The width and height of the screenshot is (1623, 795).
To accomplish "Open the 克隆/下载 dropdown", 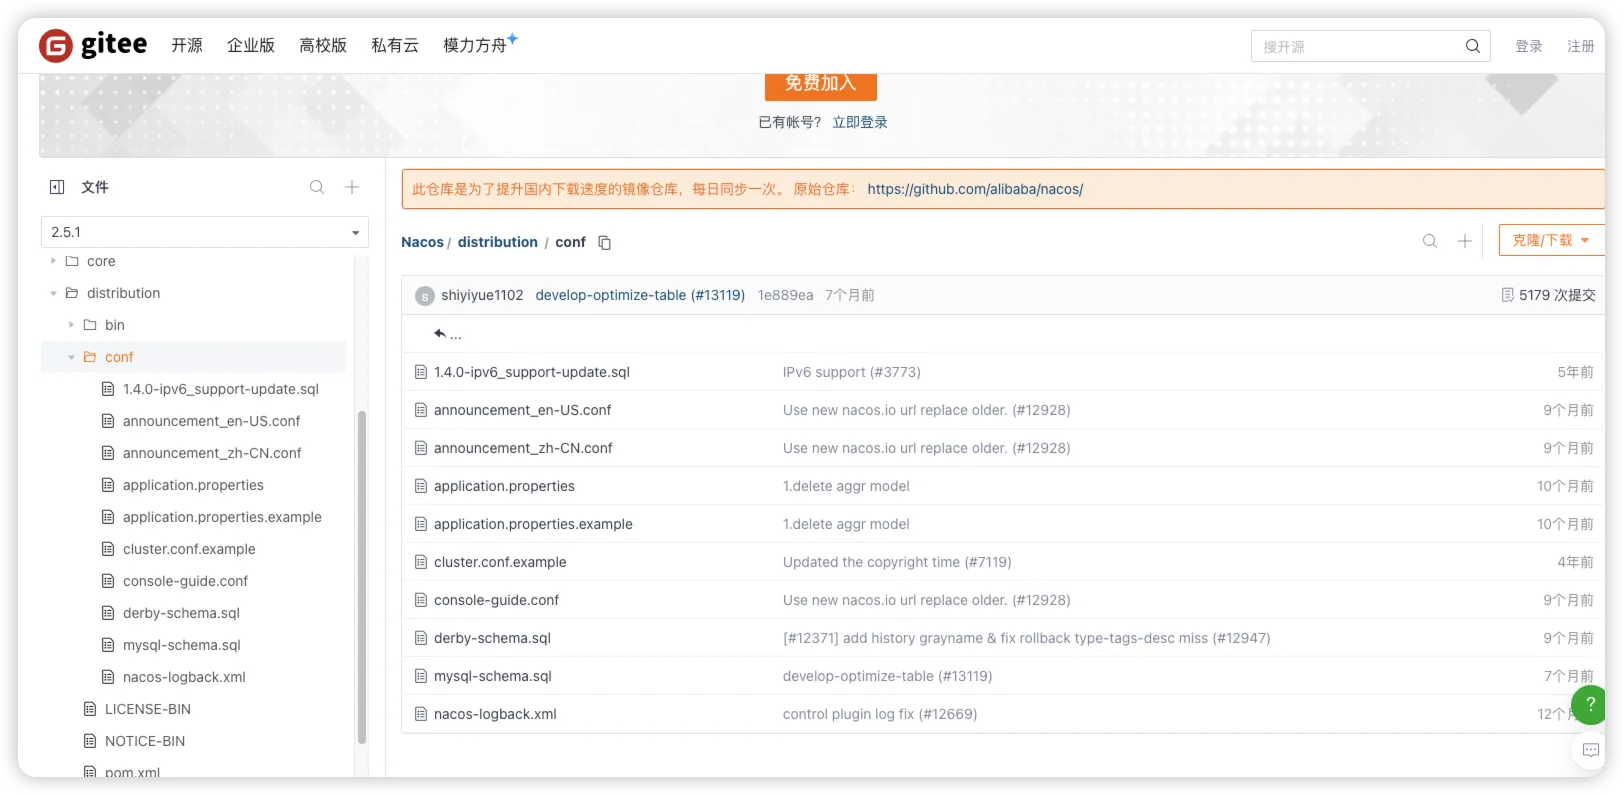I will [1551, 240].
